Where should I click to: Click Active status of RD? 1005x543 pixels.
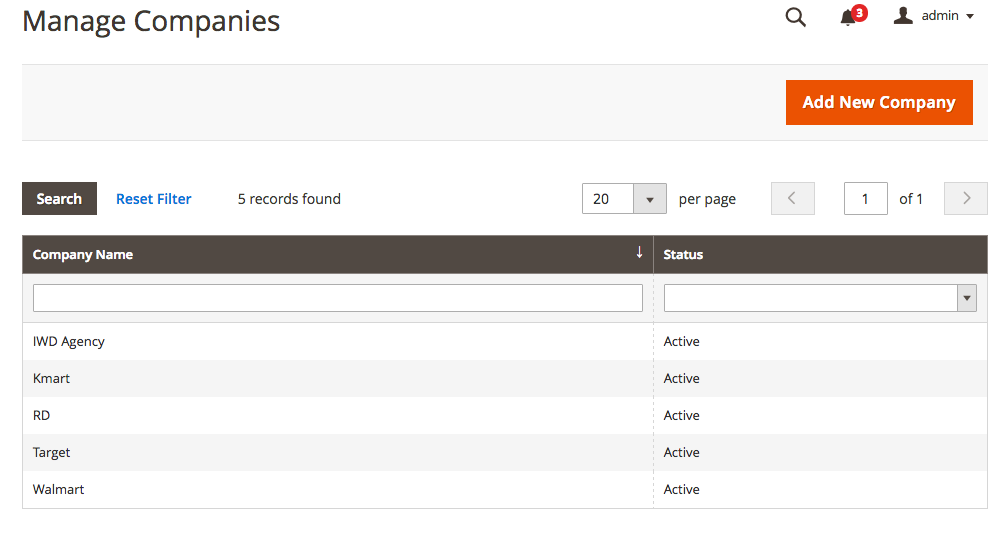681,415
